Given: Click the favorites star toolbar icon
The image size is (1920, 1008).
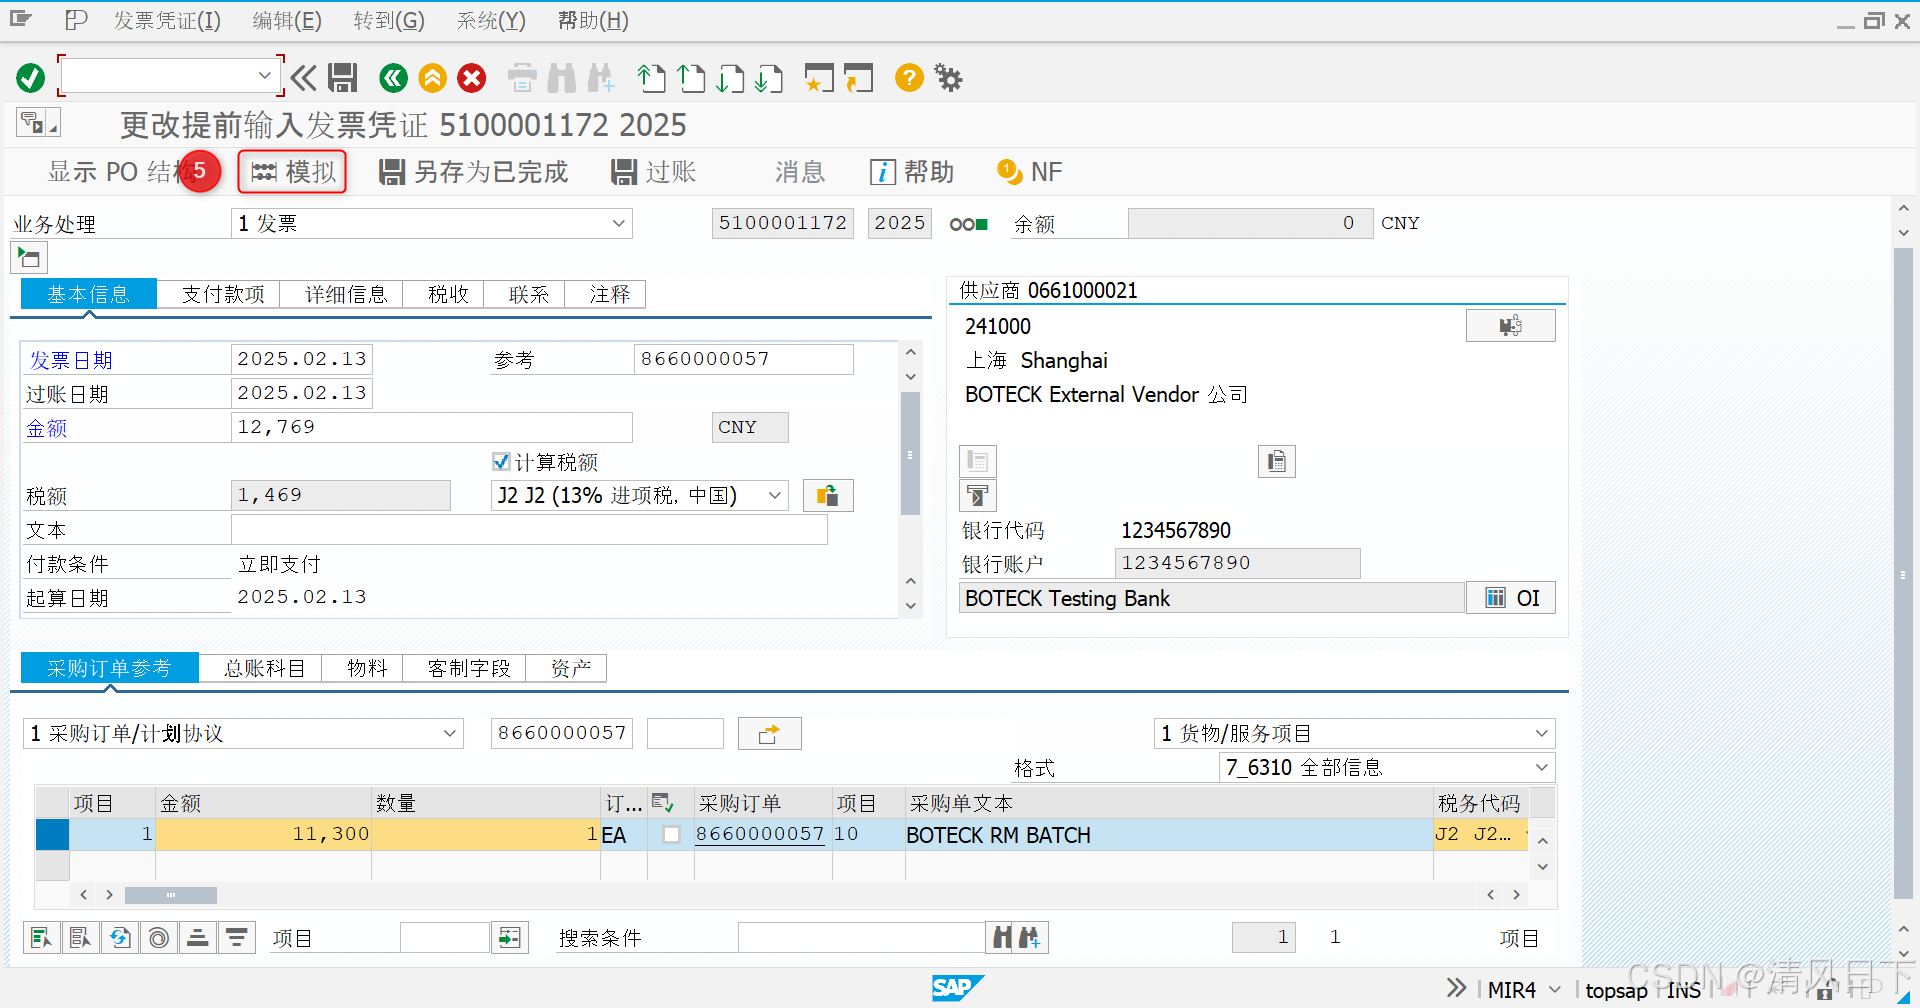Looking at the screenshot, I should (x=819, y=77).
